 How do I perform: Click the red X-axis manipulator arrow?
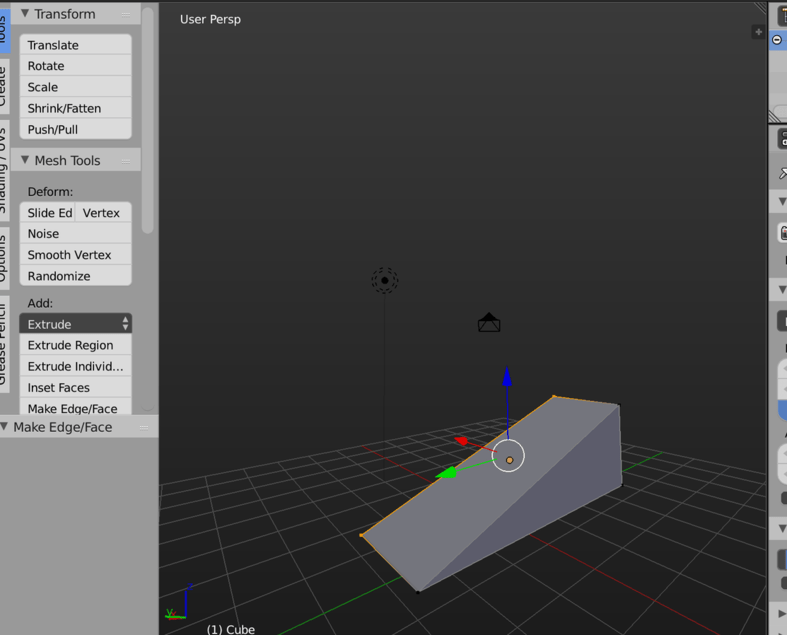(462, 441)
